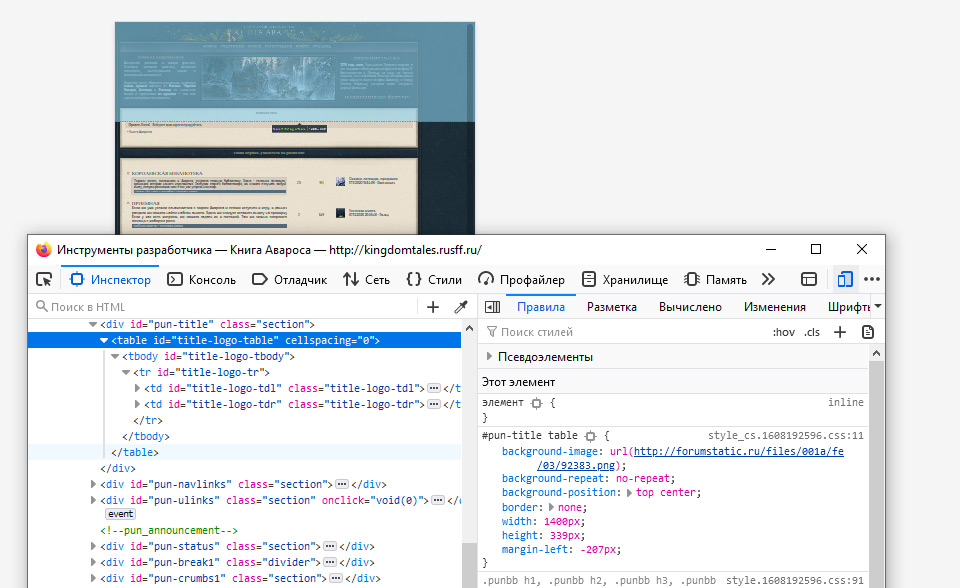Collapse the title-logo-tr node
The width and height of the screenshot is (960, 588).
[x=126, y=372]
